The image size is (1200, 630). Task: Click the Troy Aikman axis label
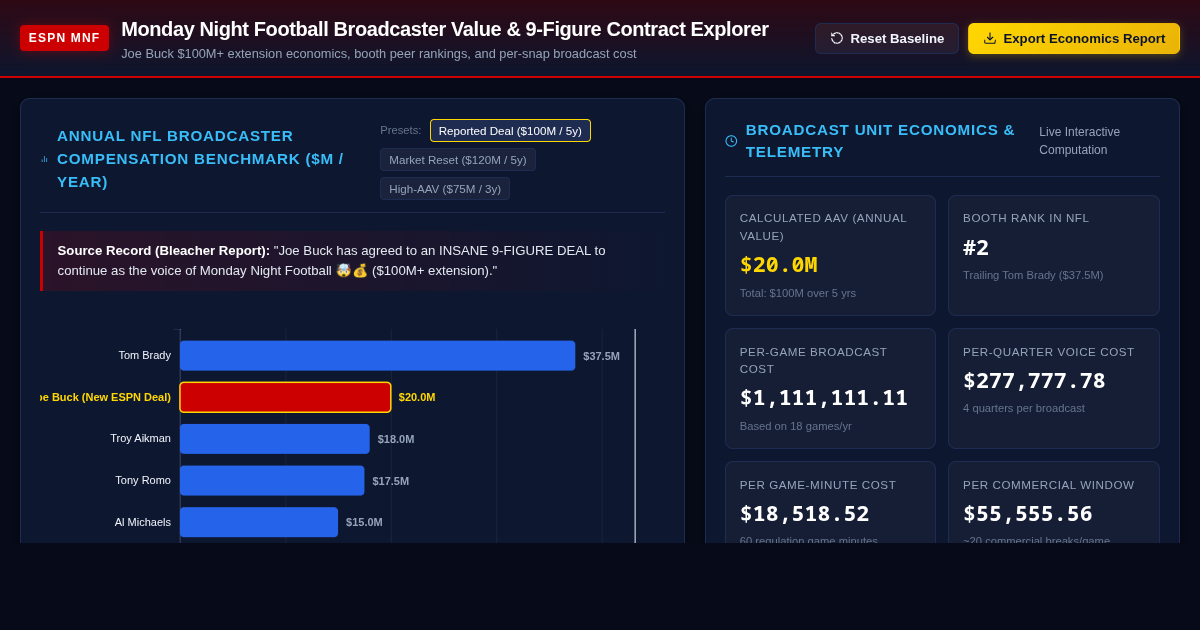141,438
